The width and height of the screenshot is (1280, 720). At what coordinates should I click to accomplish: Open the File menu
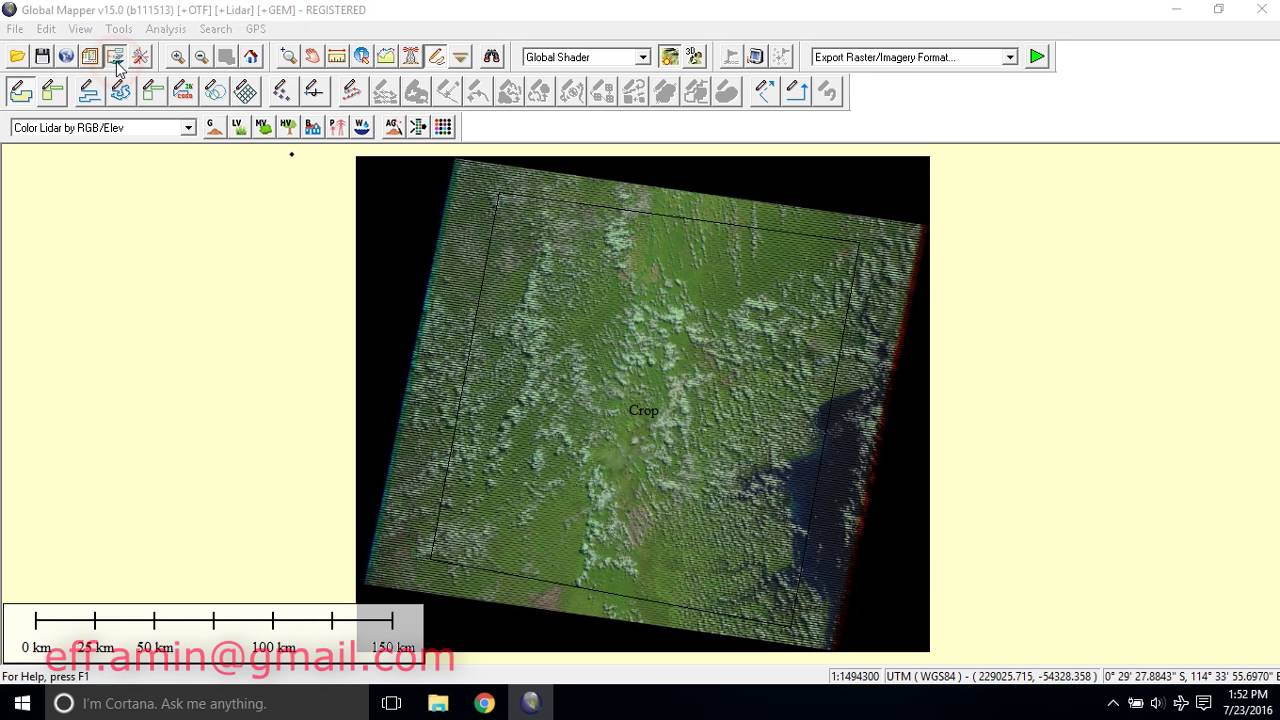[15, 29]
